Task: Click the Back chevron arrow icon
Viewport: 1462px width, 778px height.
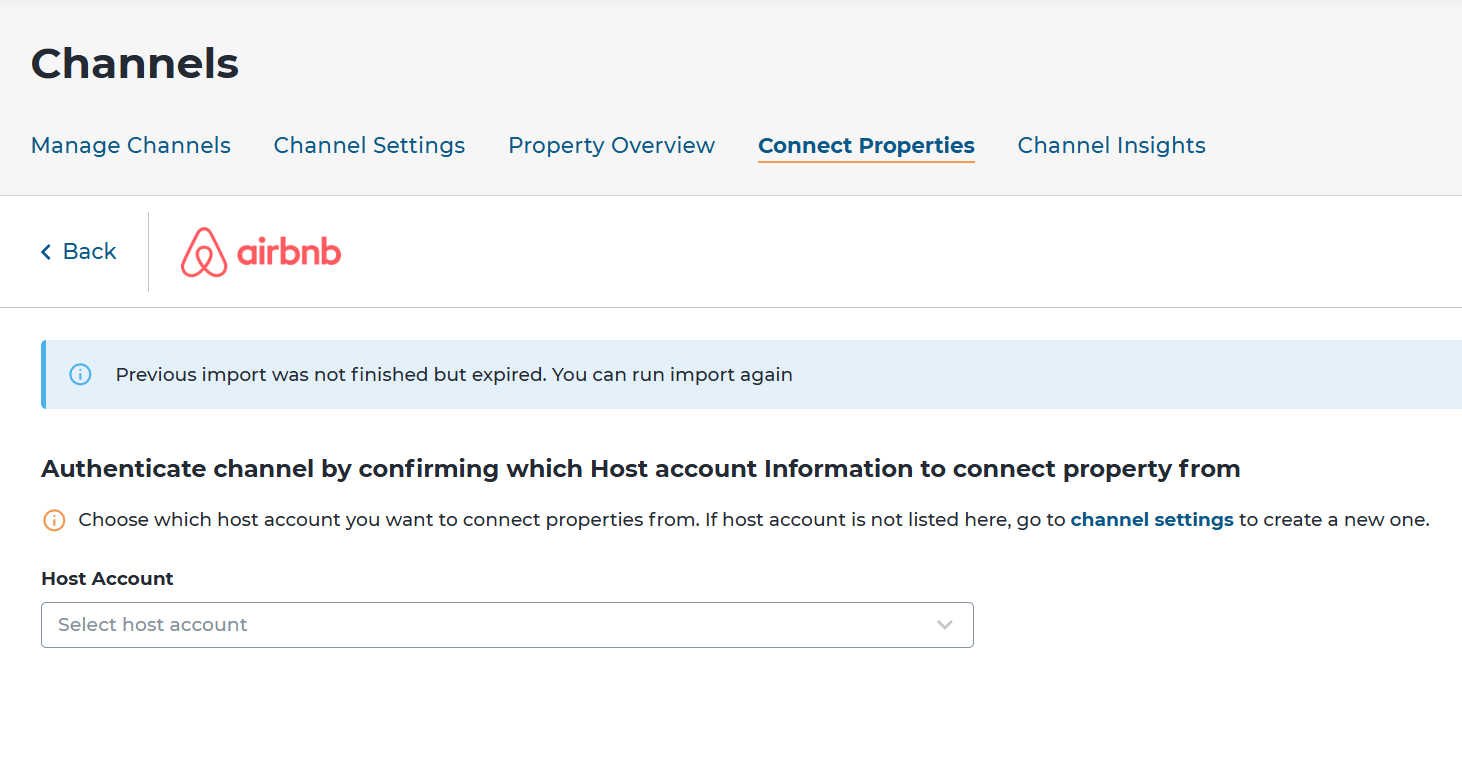Action: 45,252
